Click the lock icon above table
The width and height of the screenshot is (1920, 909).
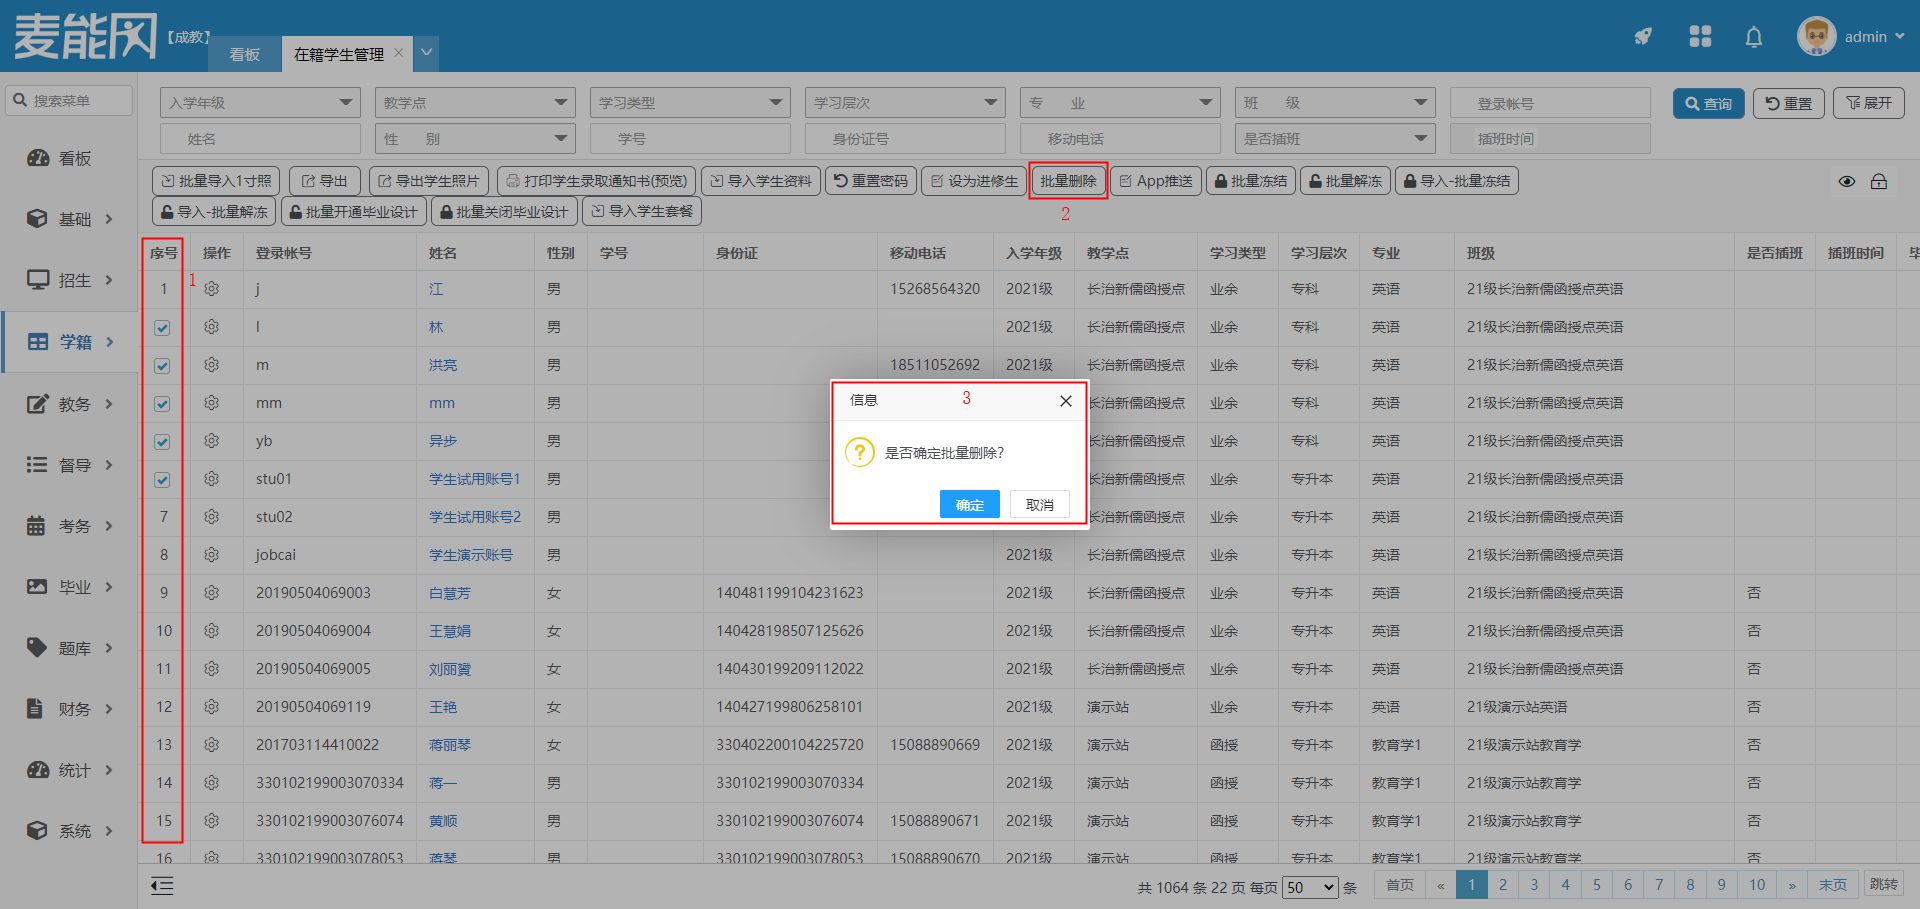coord(1879,181)
